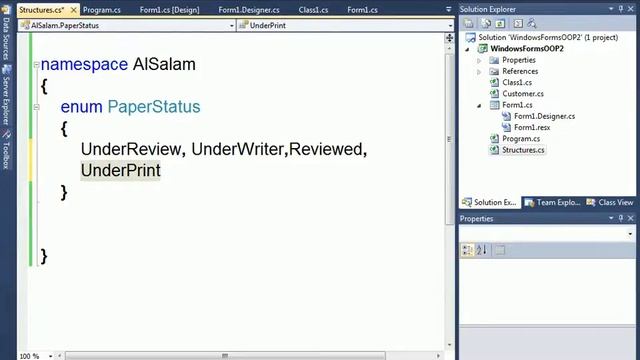
Task: Click the horizontal scrollbar right arrow
Action: click(x=438, y=356)
